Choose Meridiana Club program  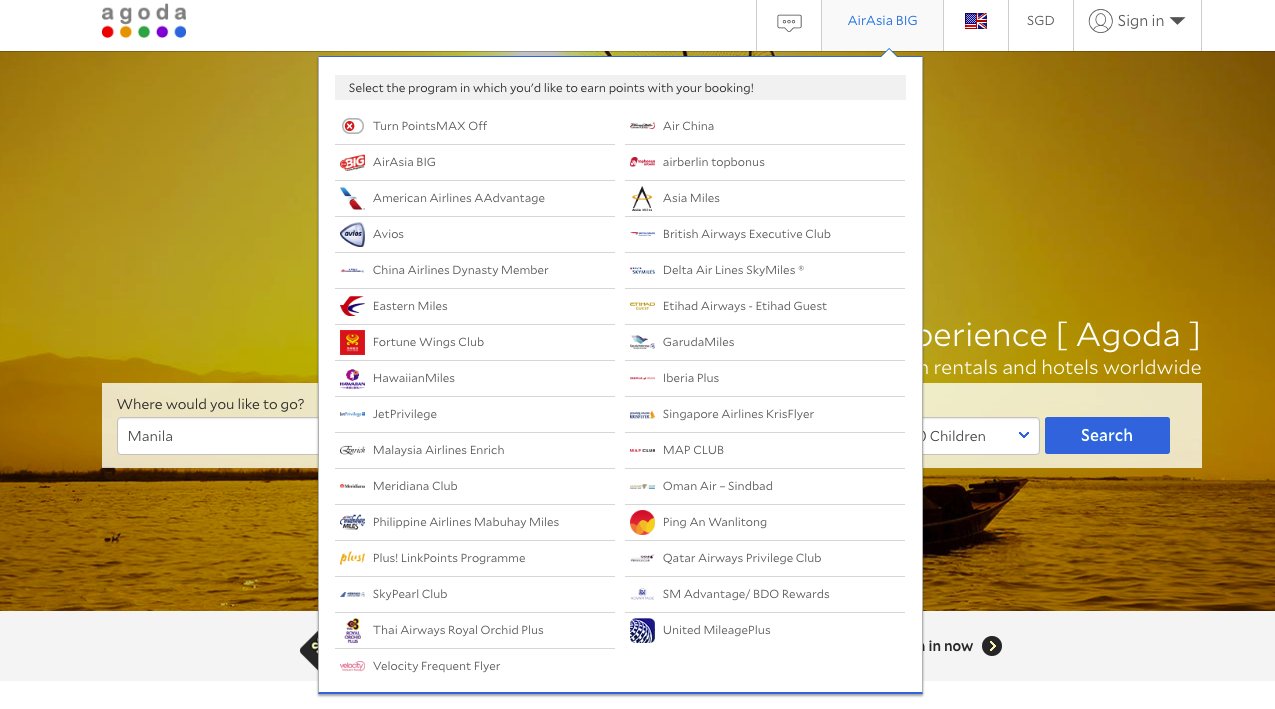point(475,486)
